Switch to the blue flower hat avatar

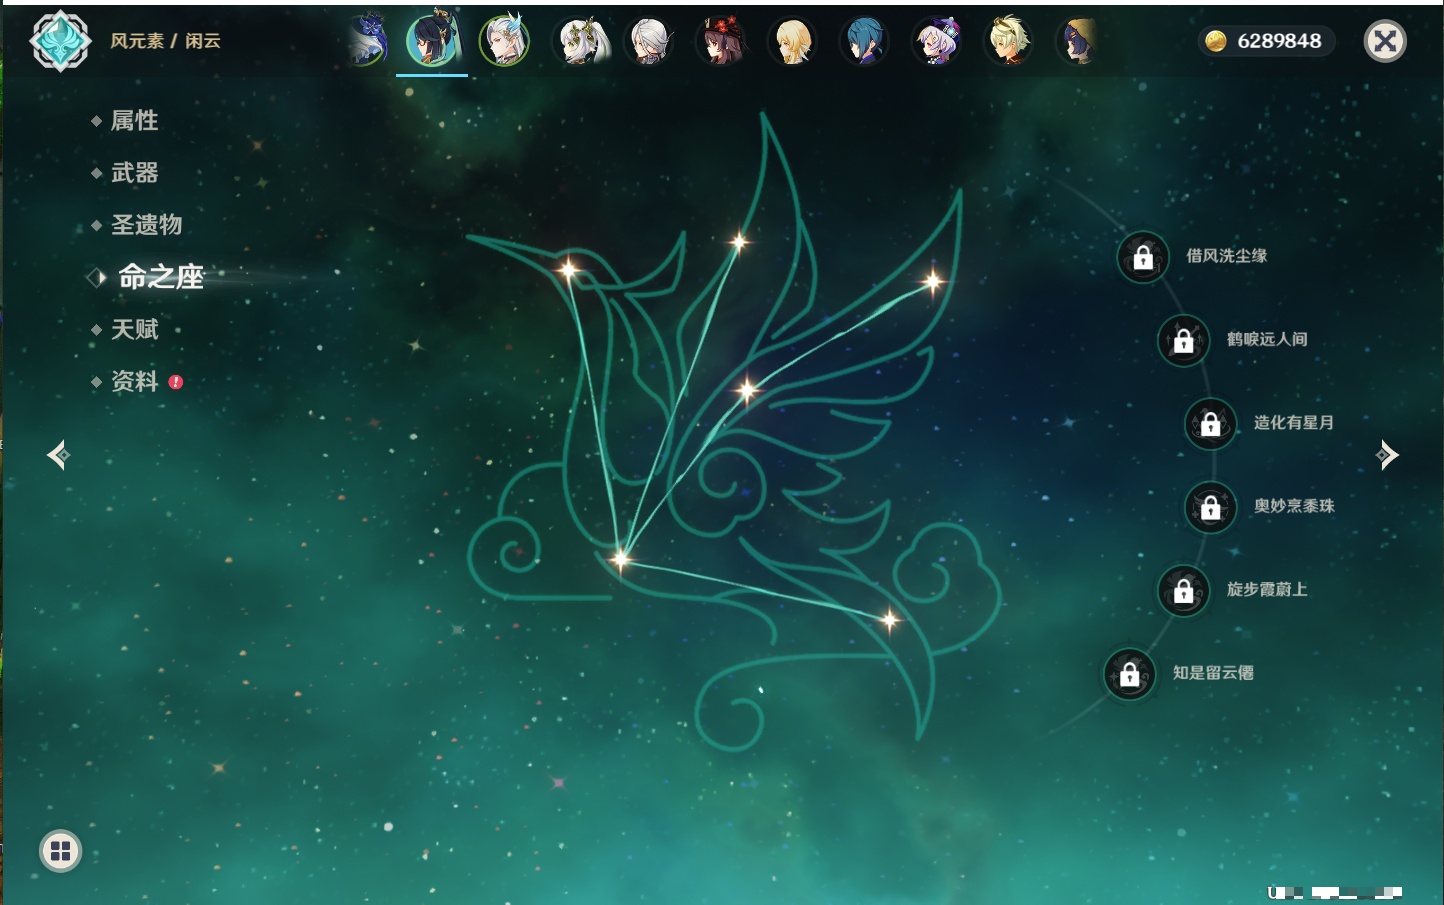[x=368, y=41]
